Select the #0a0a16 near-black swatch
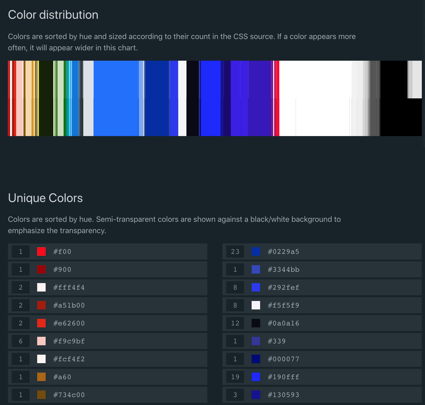This screenshot has height=405, width=425. coord(256,323)
